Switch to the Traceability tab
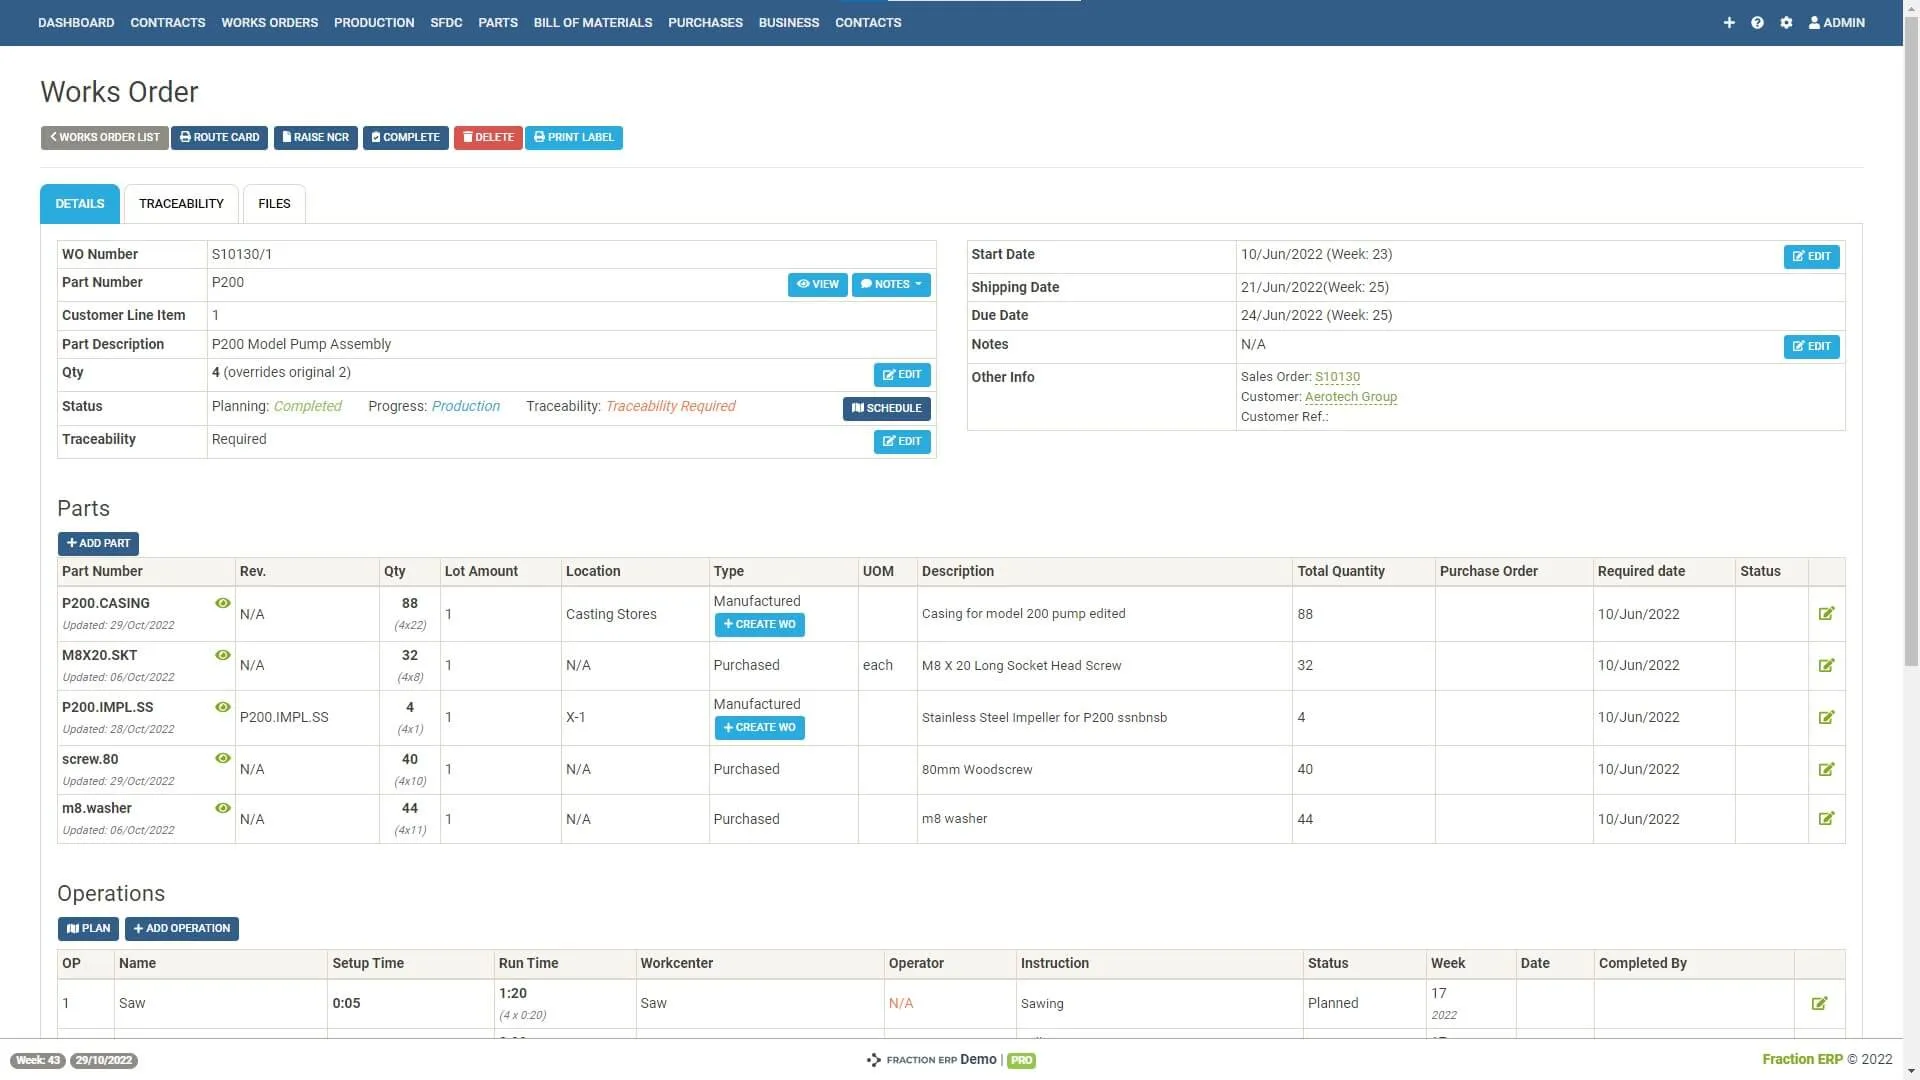This screenshot has width=1920, height=1080. click(181, 204)
